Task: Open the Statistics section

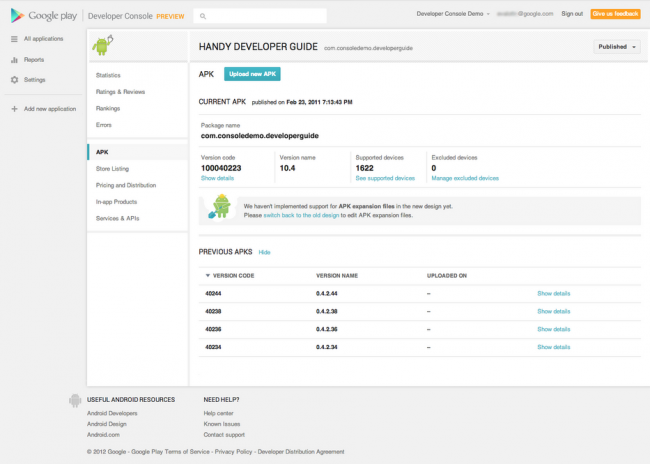Action: click(108, 75)
